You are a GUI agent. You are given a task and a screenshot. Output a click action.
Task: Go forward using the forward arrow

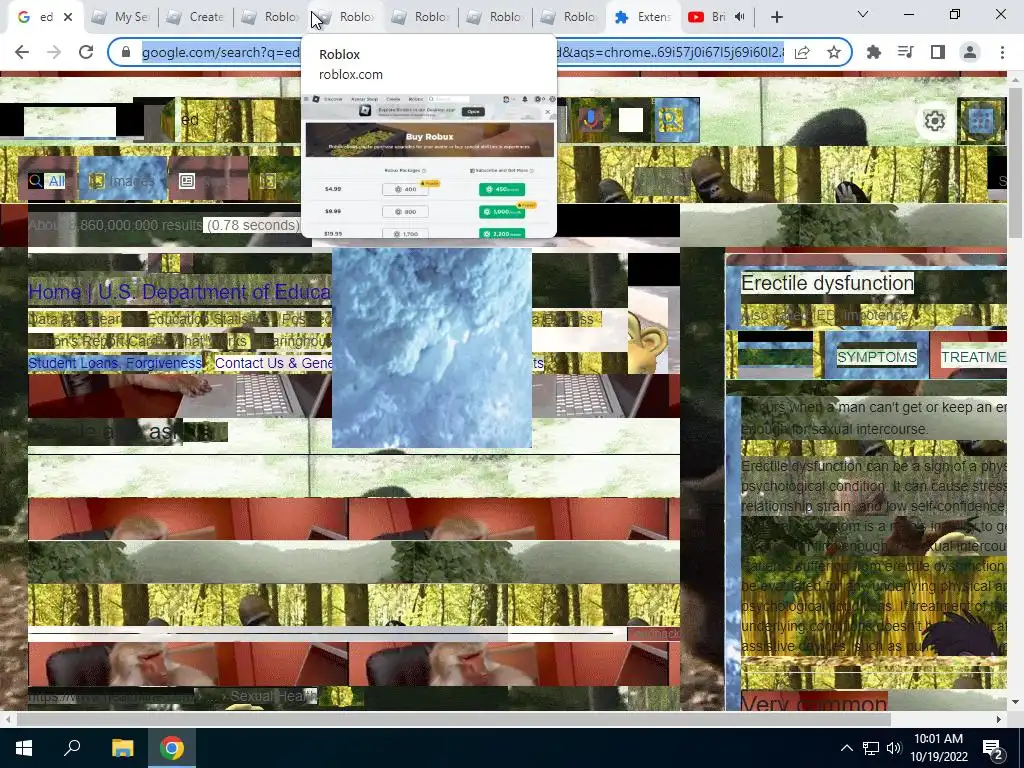[54, 52]
